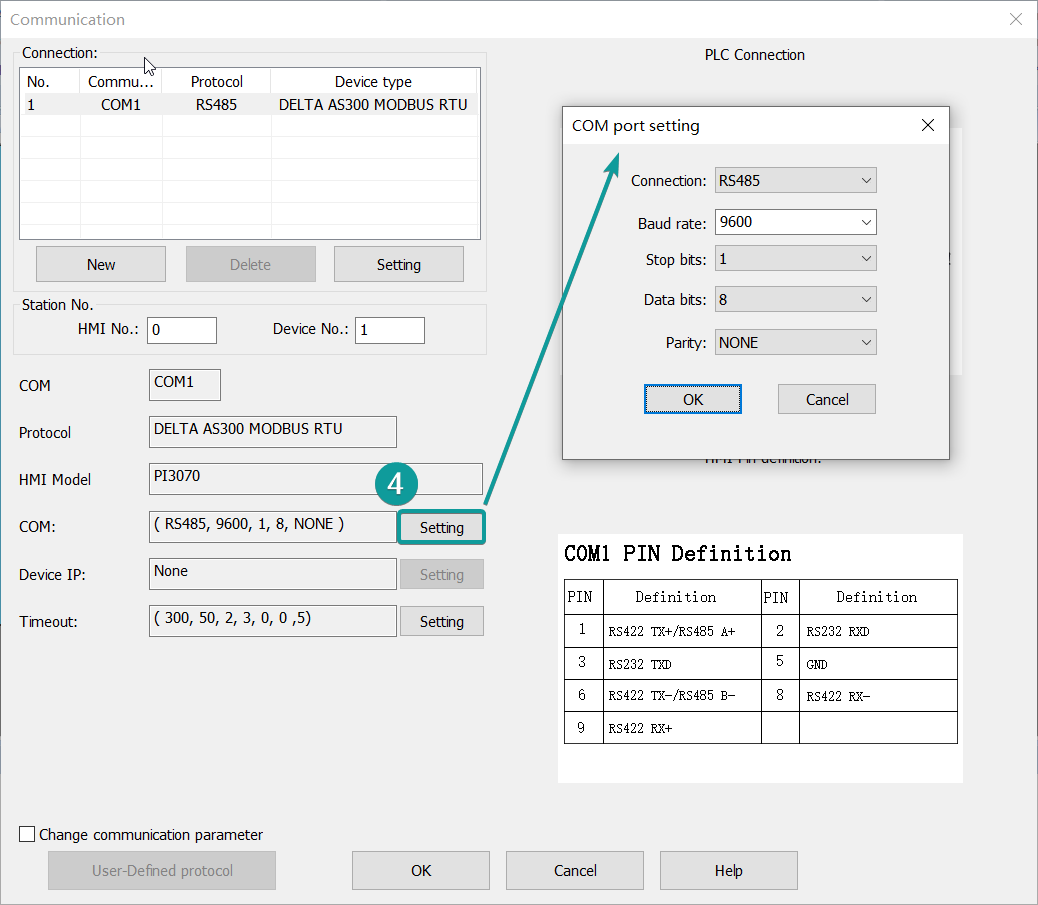Enable Change communication parameter checkbox

pos(28,834)
